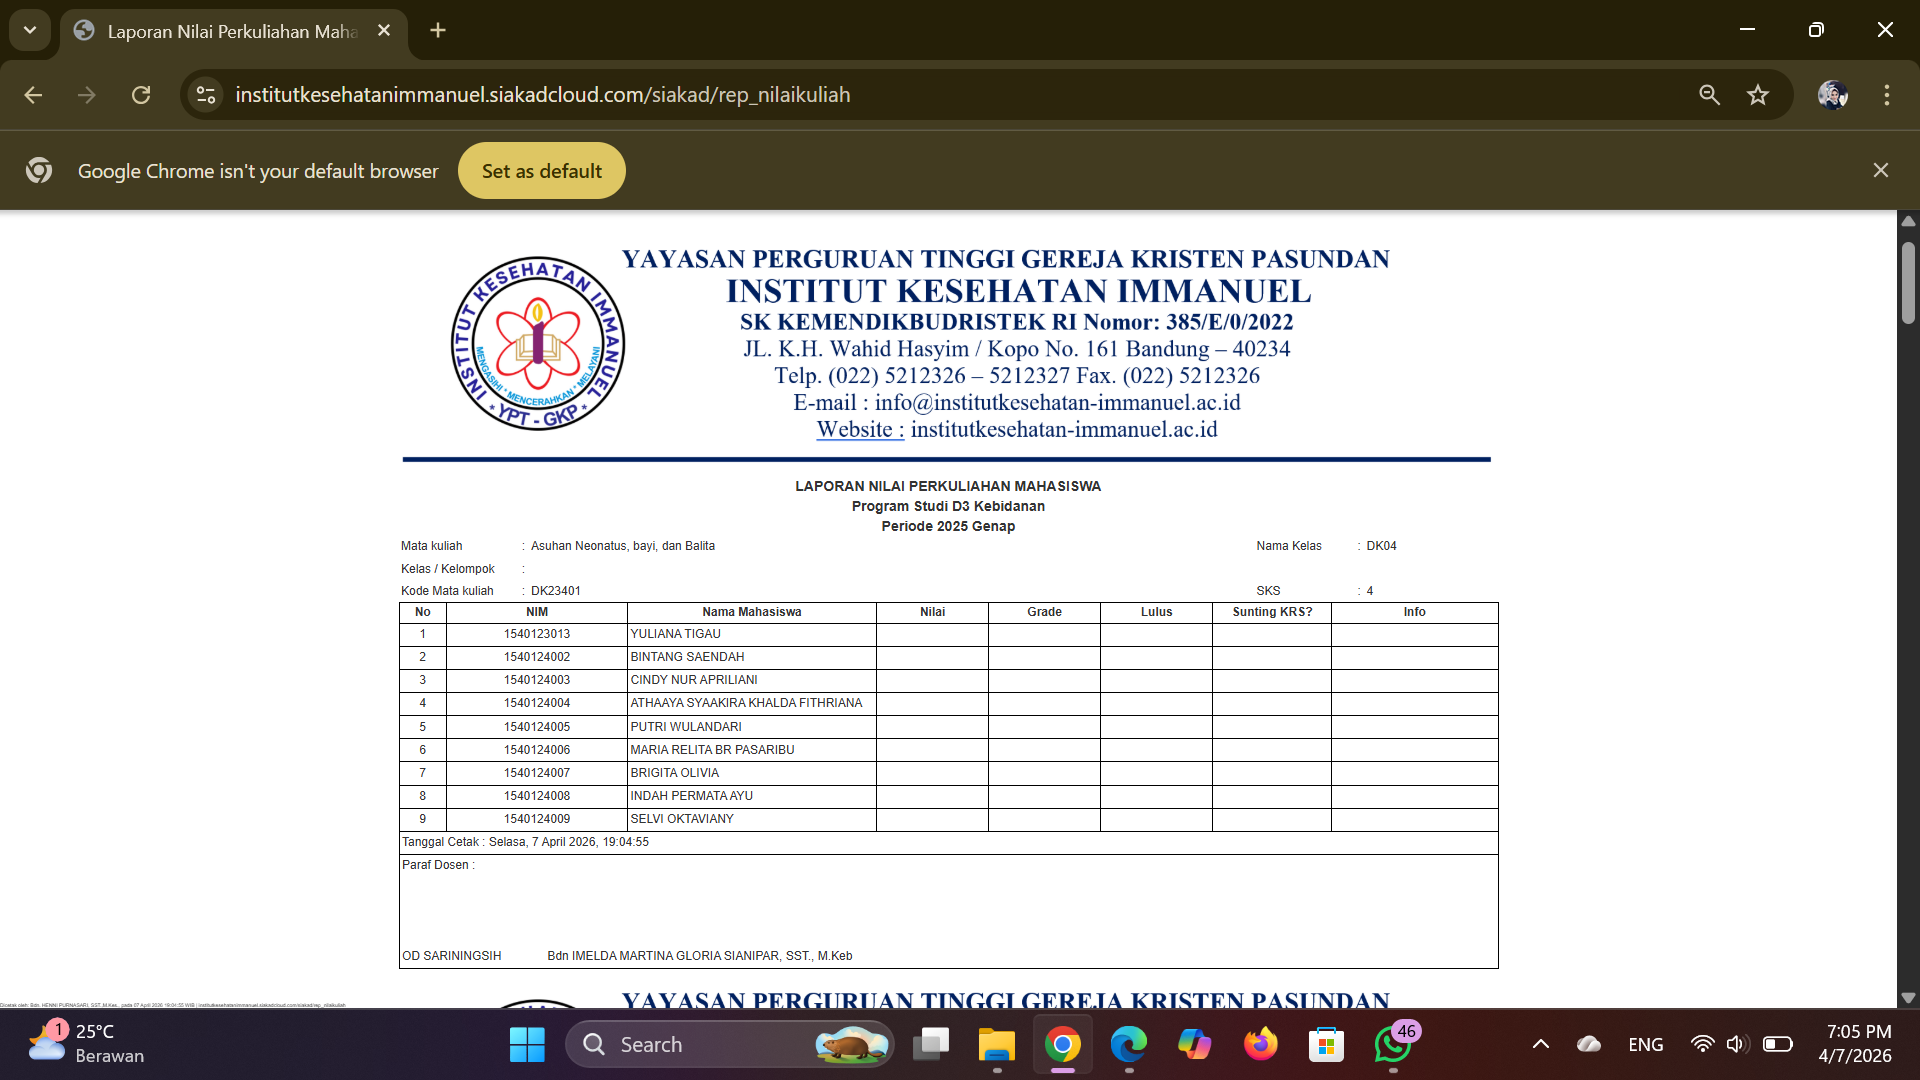This screenshot has height=1080, width=1920.
Task: Click the Chrome logo in the infobar
Action: pos(39,171)
